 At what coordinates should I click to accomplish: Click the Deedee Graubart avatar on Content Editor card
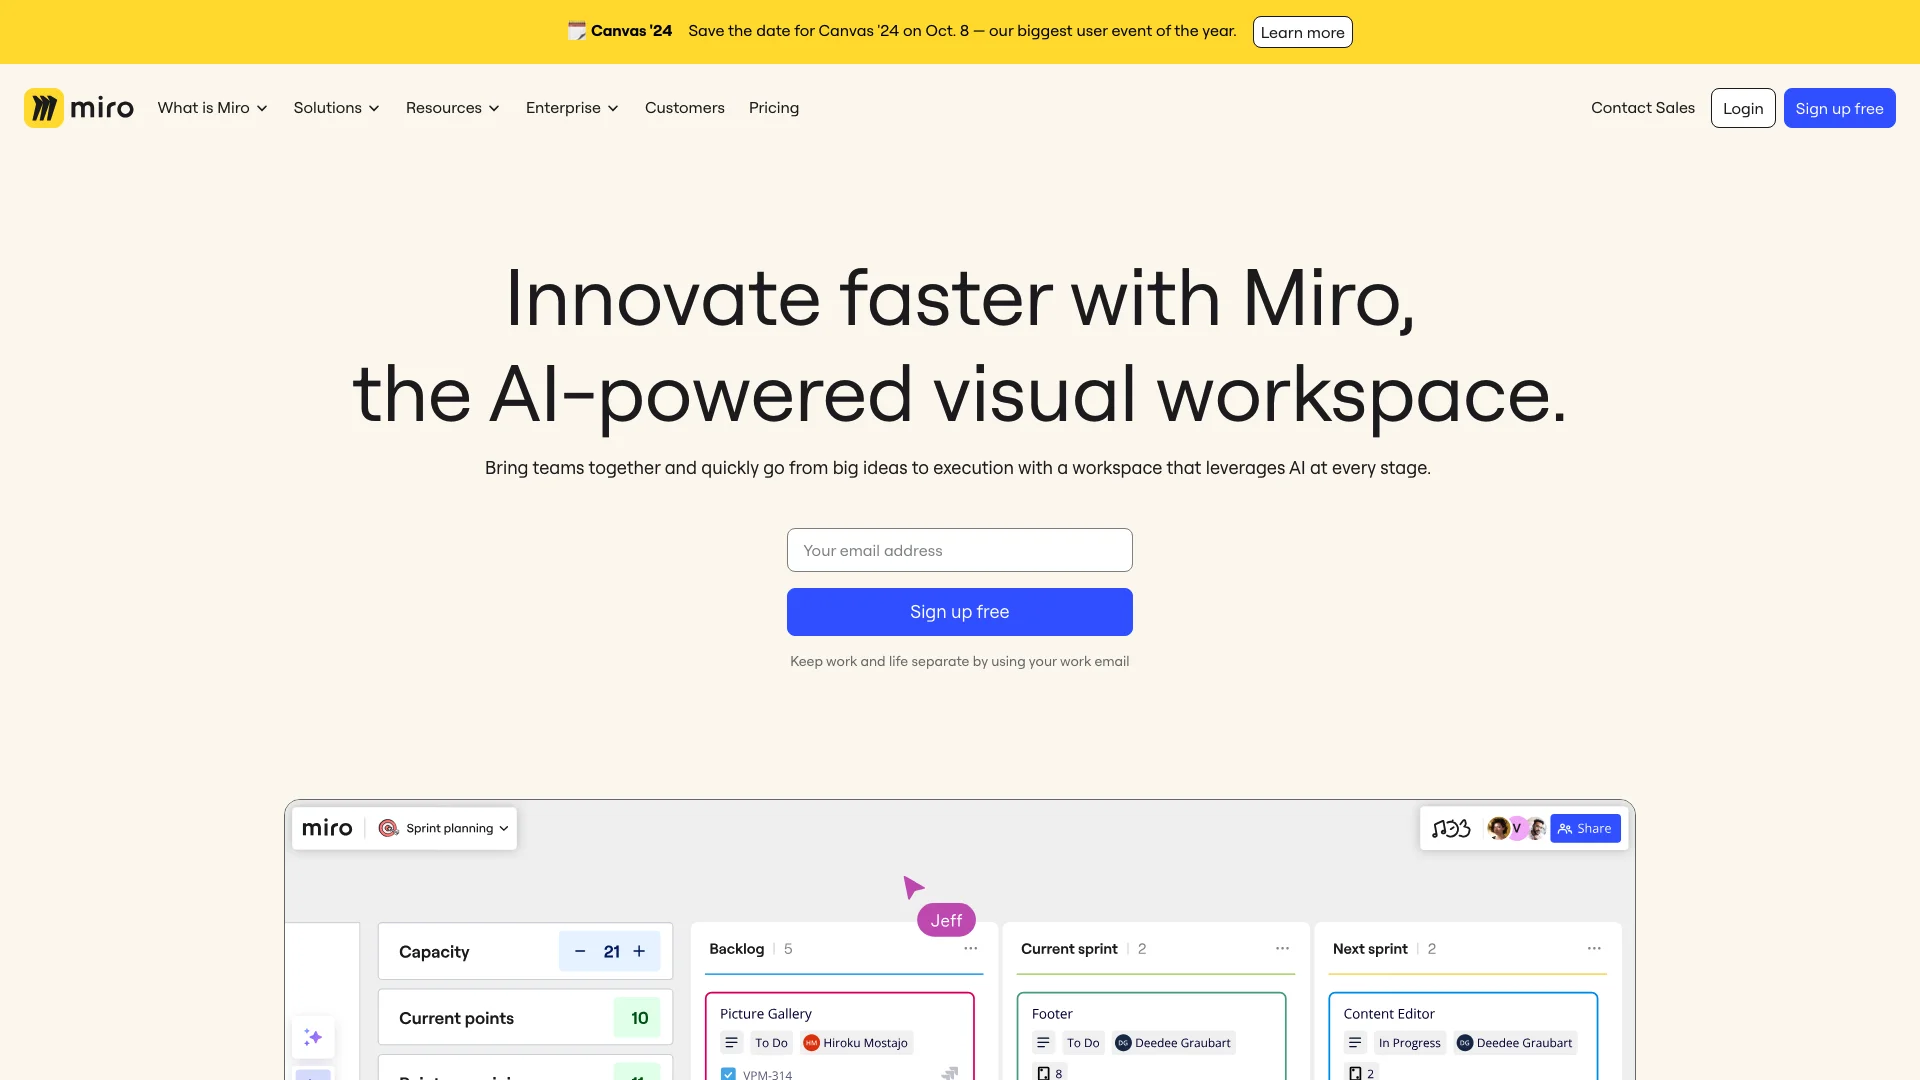pos(1465,1043)
